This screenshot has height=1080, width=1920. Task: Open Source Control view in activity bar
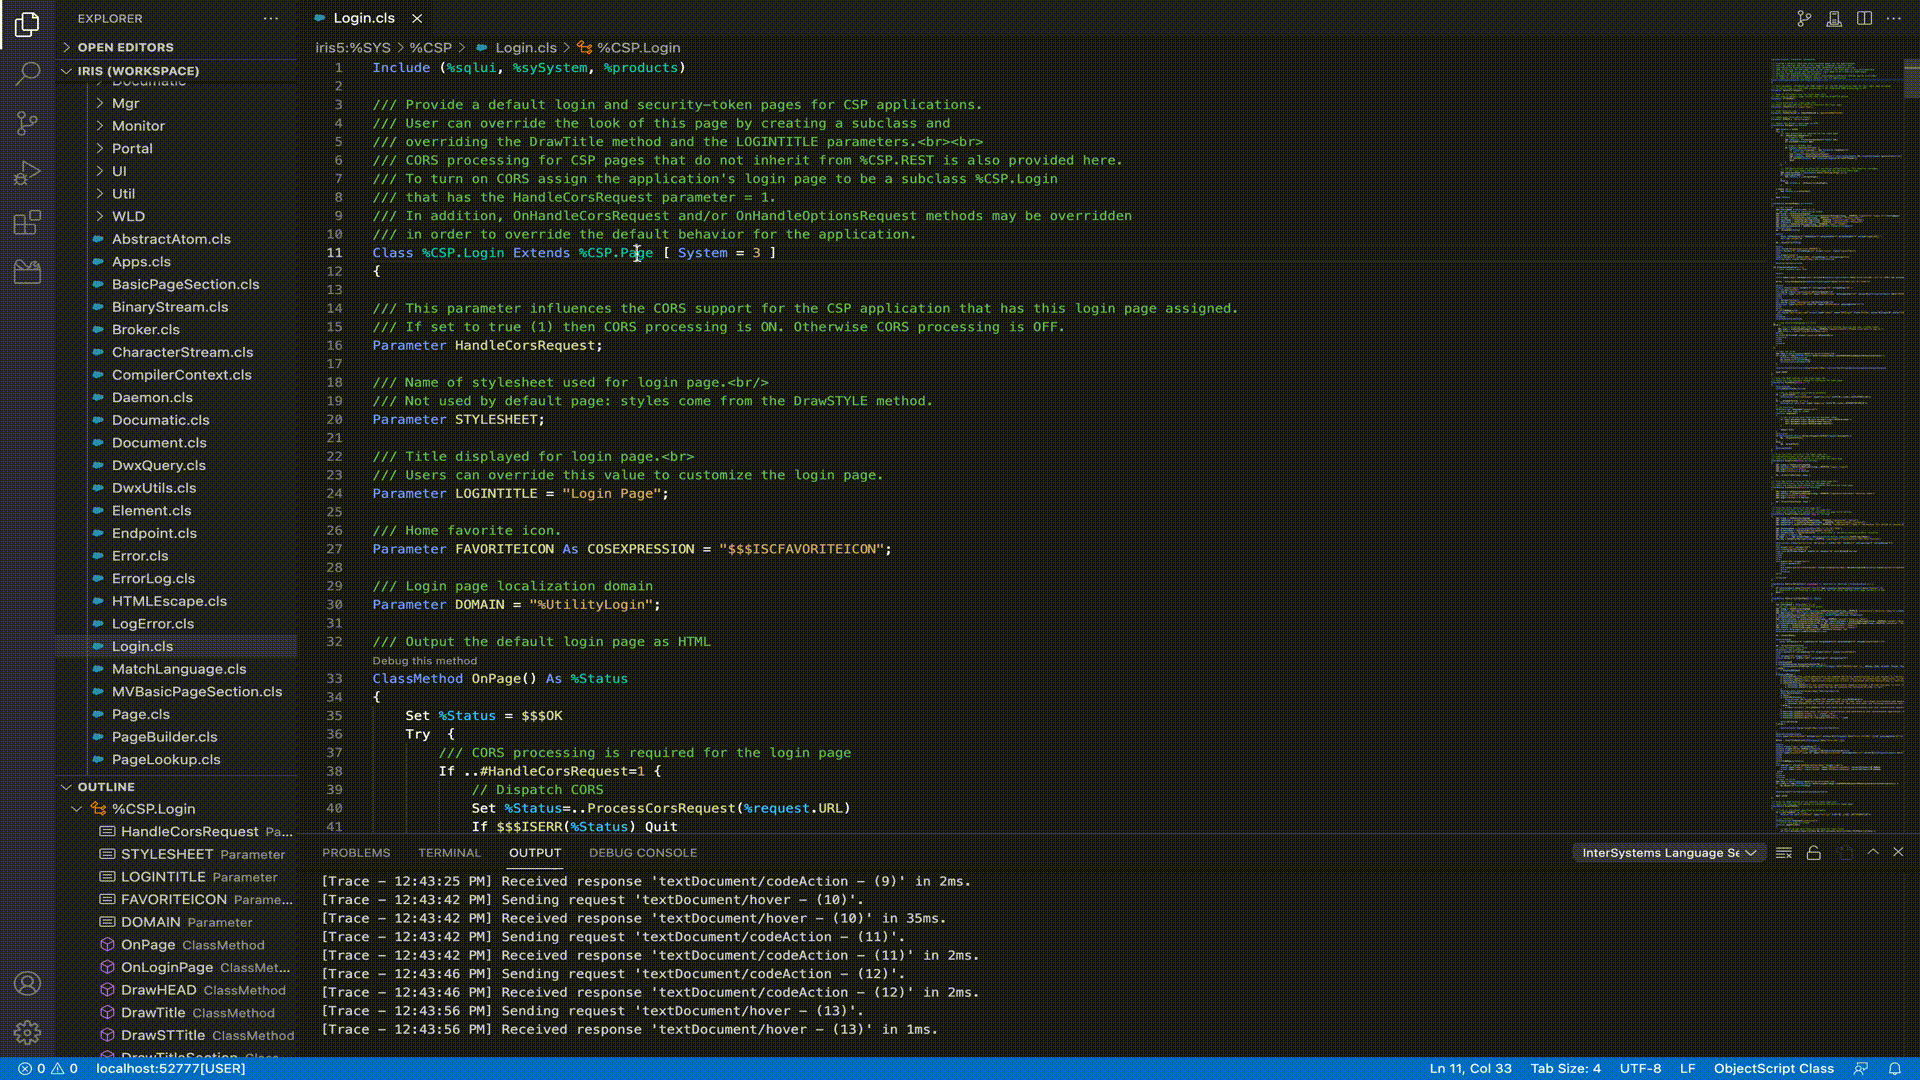click(x=27, y=123)
